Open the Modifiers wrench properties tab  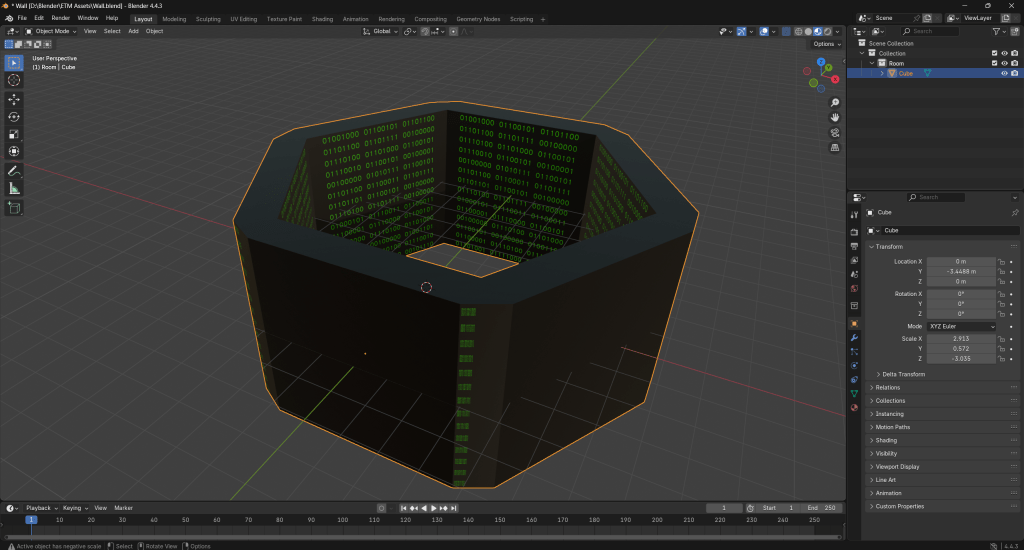click(854, 338)
